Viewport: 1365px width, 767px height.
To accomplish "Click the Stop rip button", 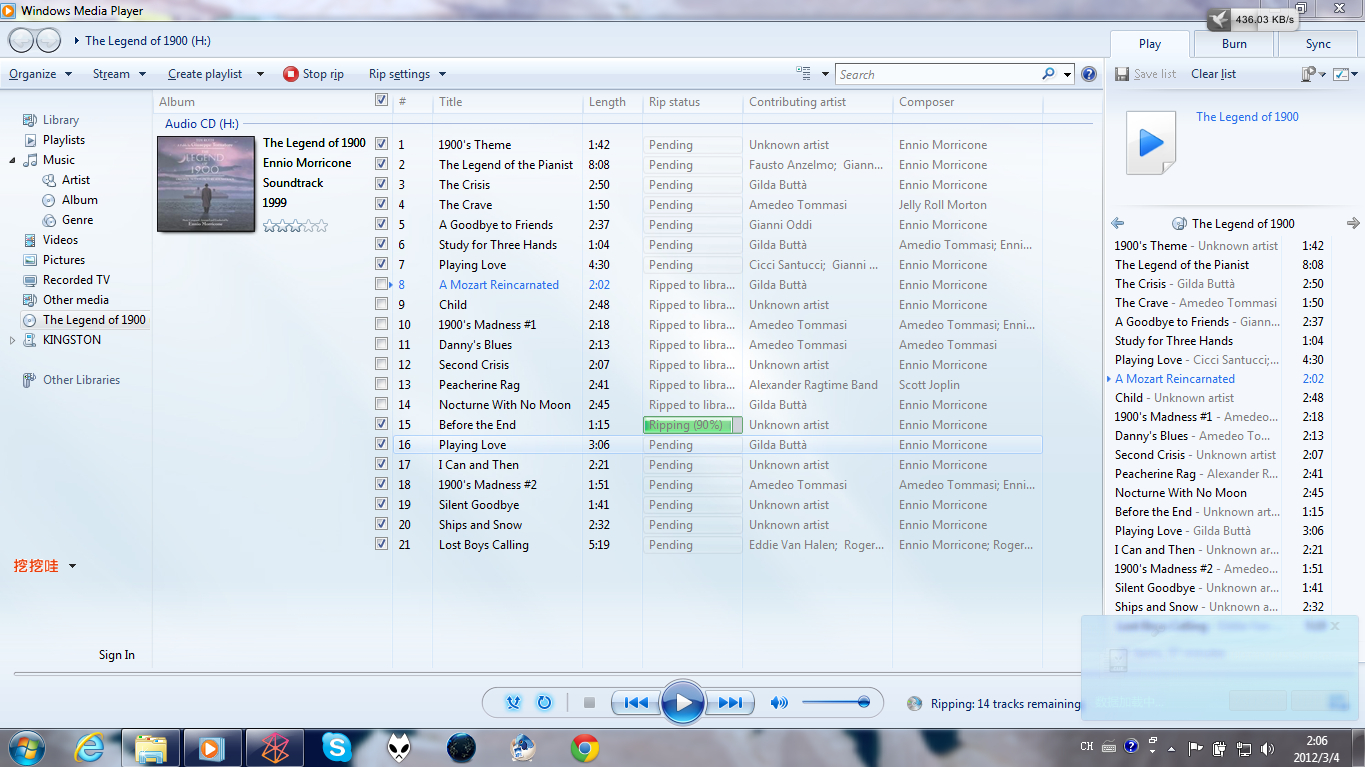I will pyautogui.click(x=313, y=74).
